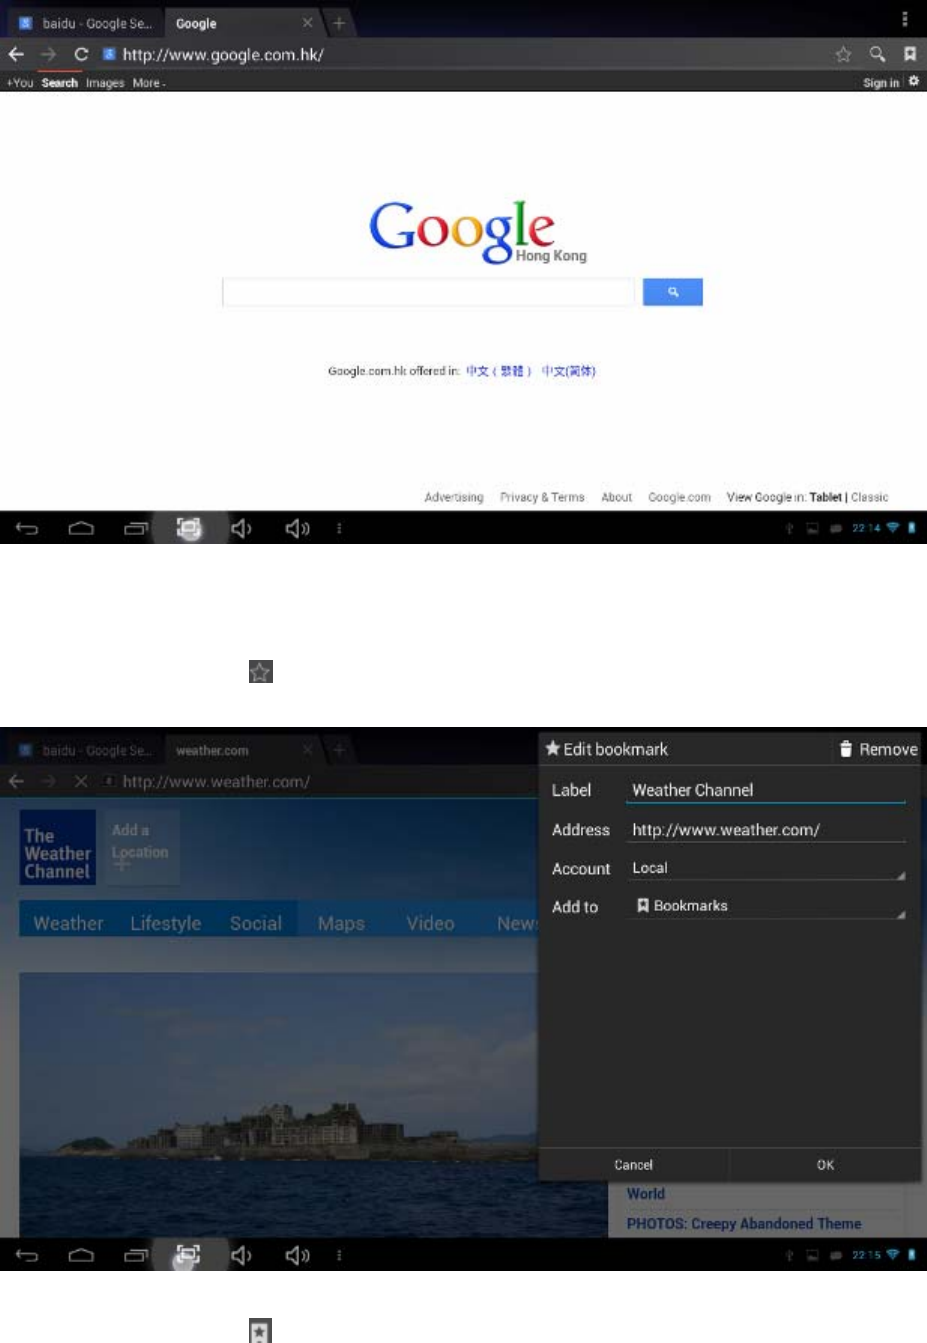Open the Weather tab on weather.com
927x1343 pixels.
pos(68,923)
